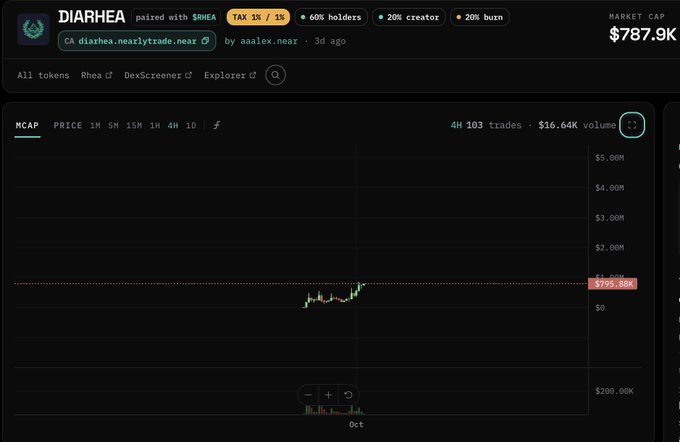The width and height of the screenshot is (680, 442).
Task: Select the 1M timeframe
Action: click(95, 125)
